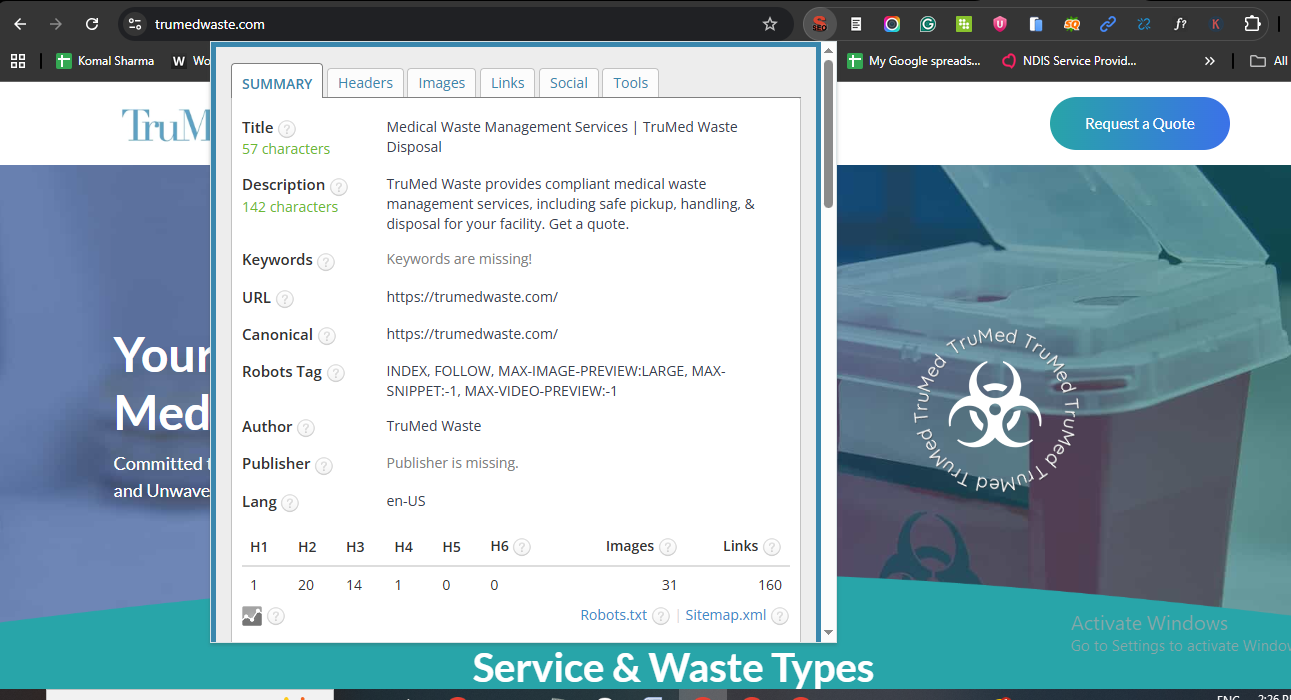Screen dimensions: 1291x700
Task: Click the Request a Quote button
Action: coord(1139,124)
